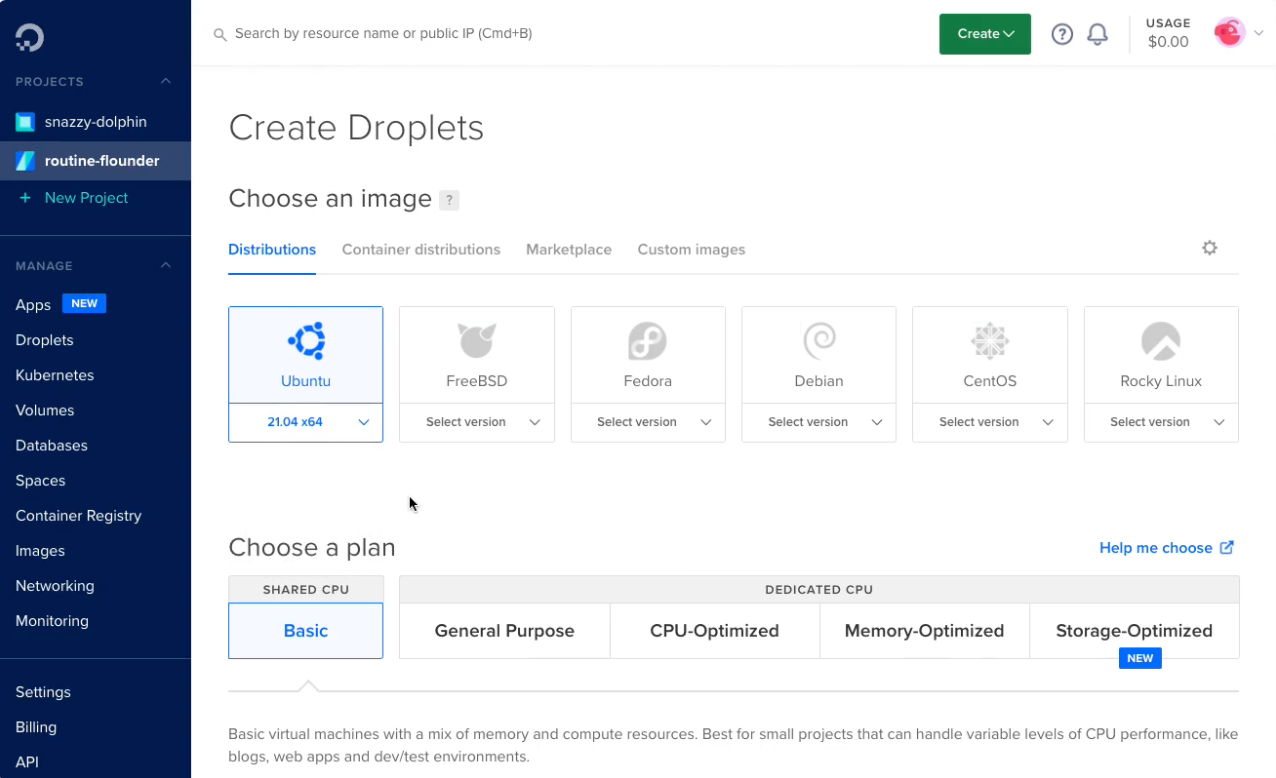Select the General Purpose plan

pyautogui.click(x=505, y=631)
